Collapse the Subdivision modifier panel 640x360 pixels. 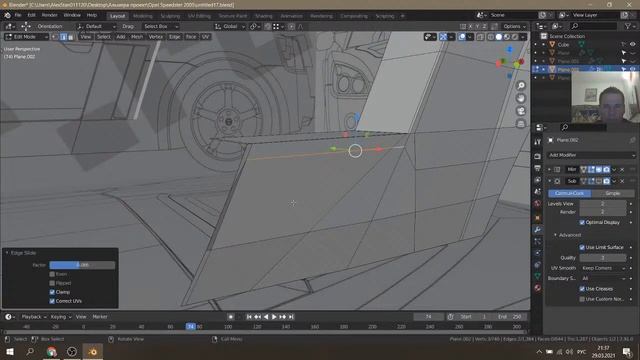550,181
